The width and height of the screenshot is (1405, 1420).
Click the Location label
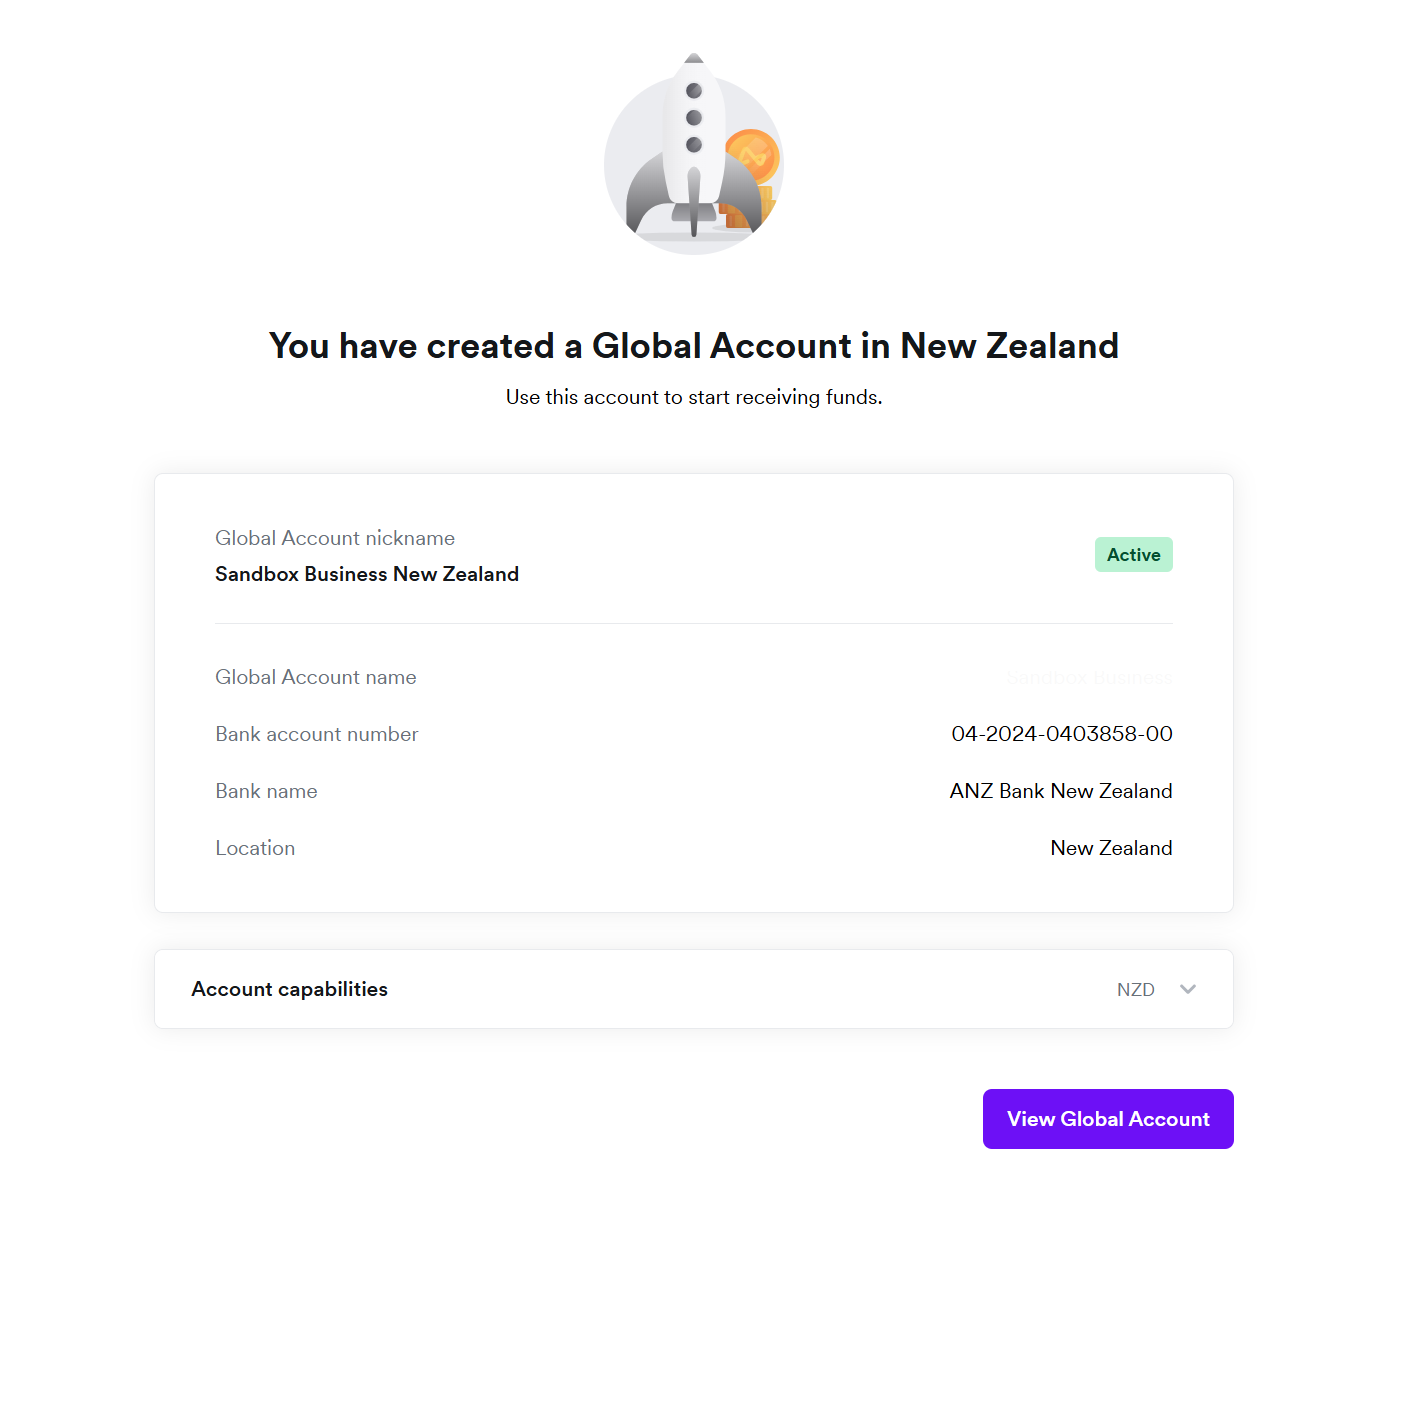tap(255, 848)
